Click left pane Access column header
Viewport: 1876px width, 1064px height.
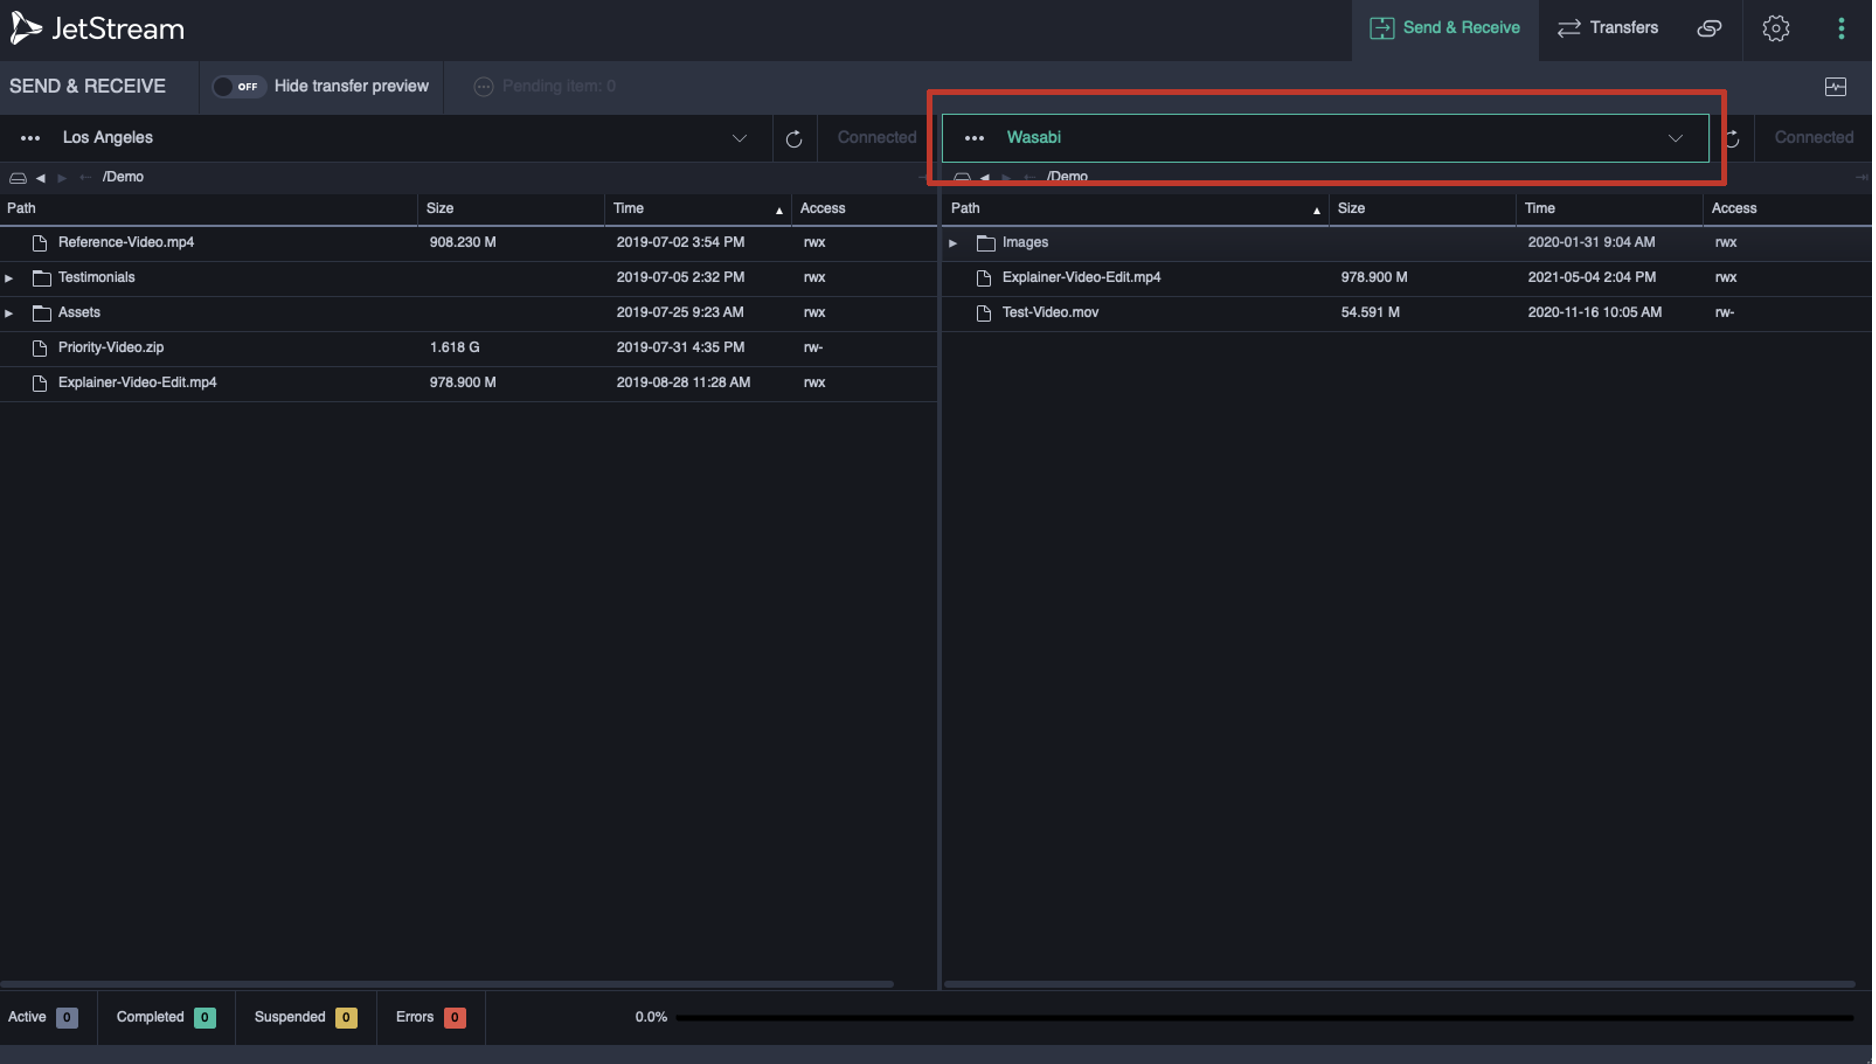point(866,209)
